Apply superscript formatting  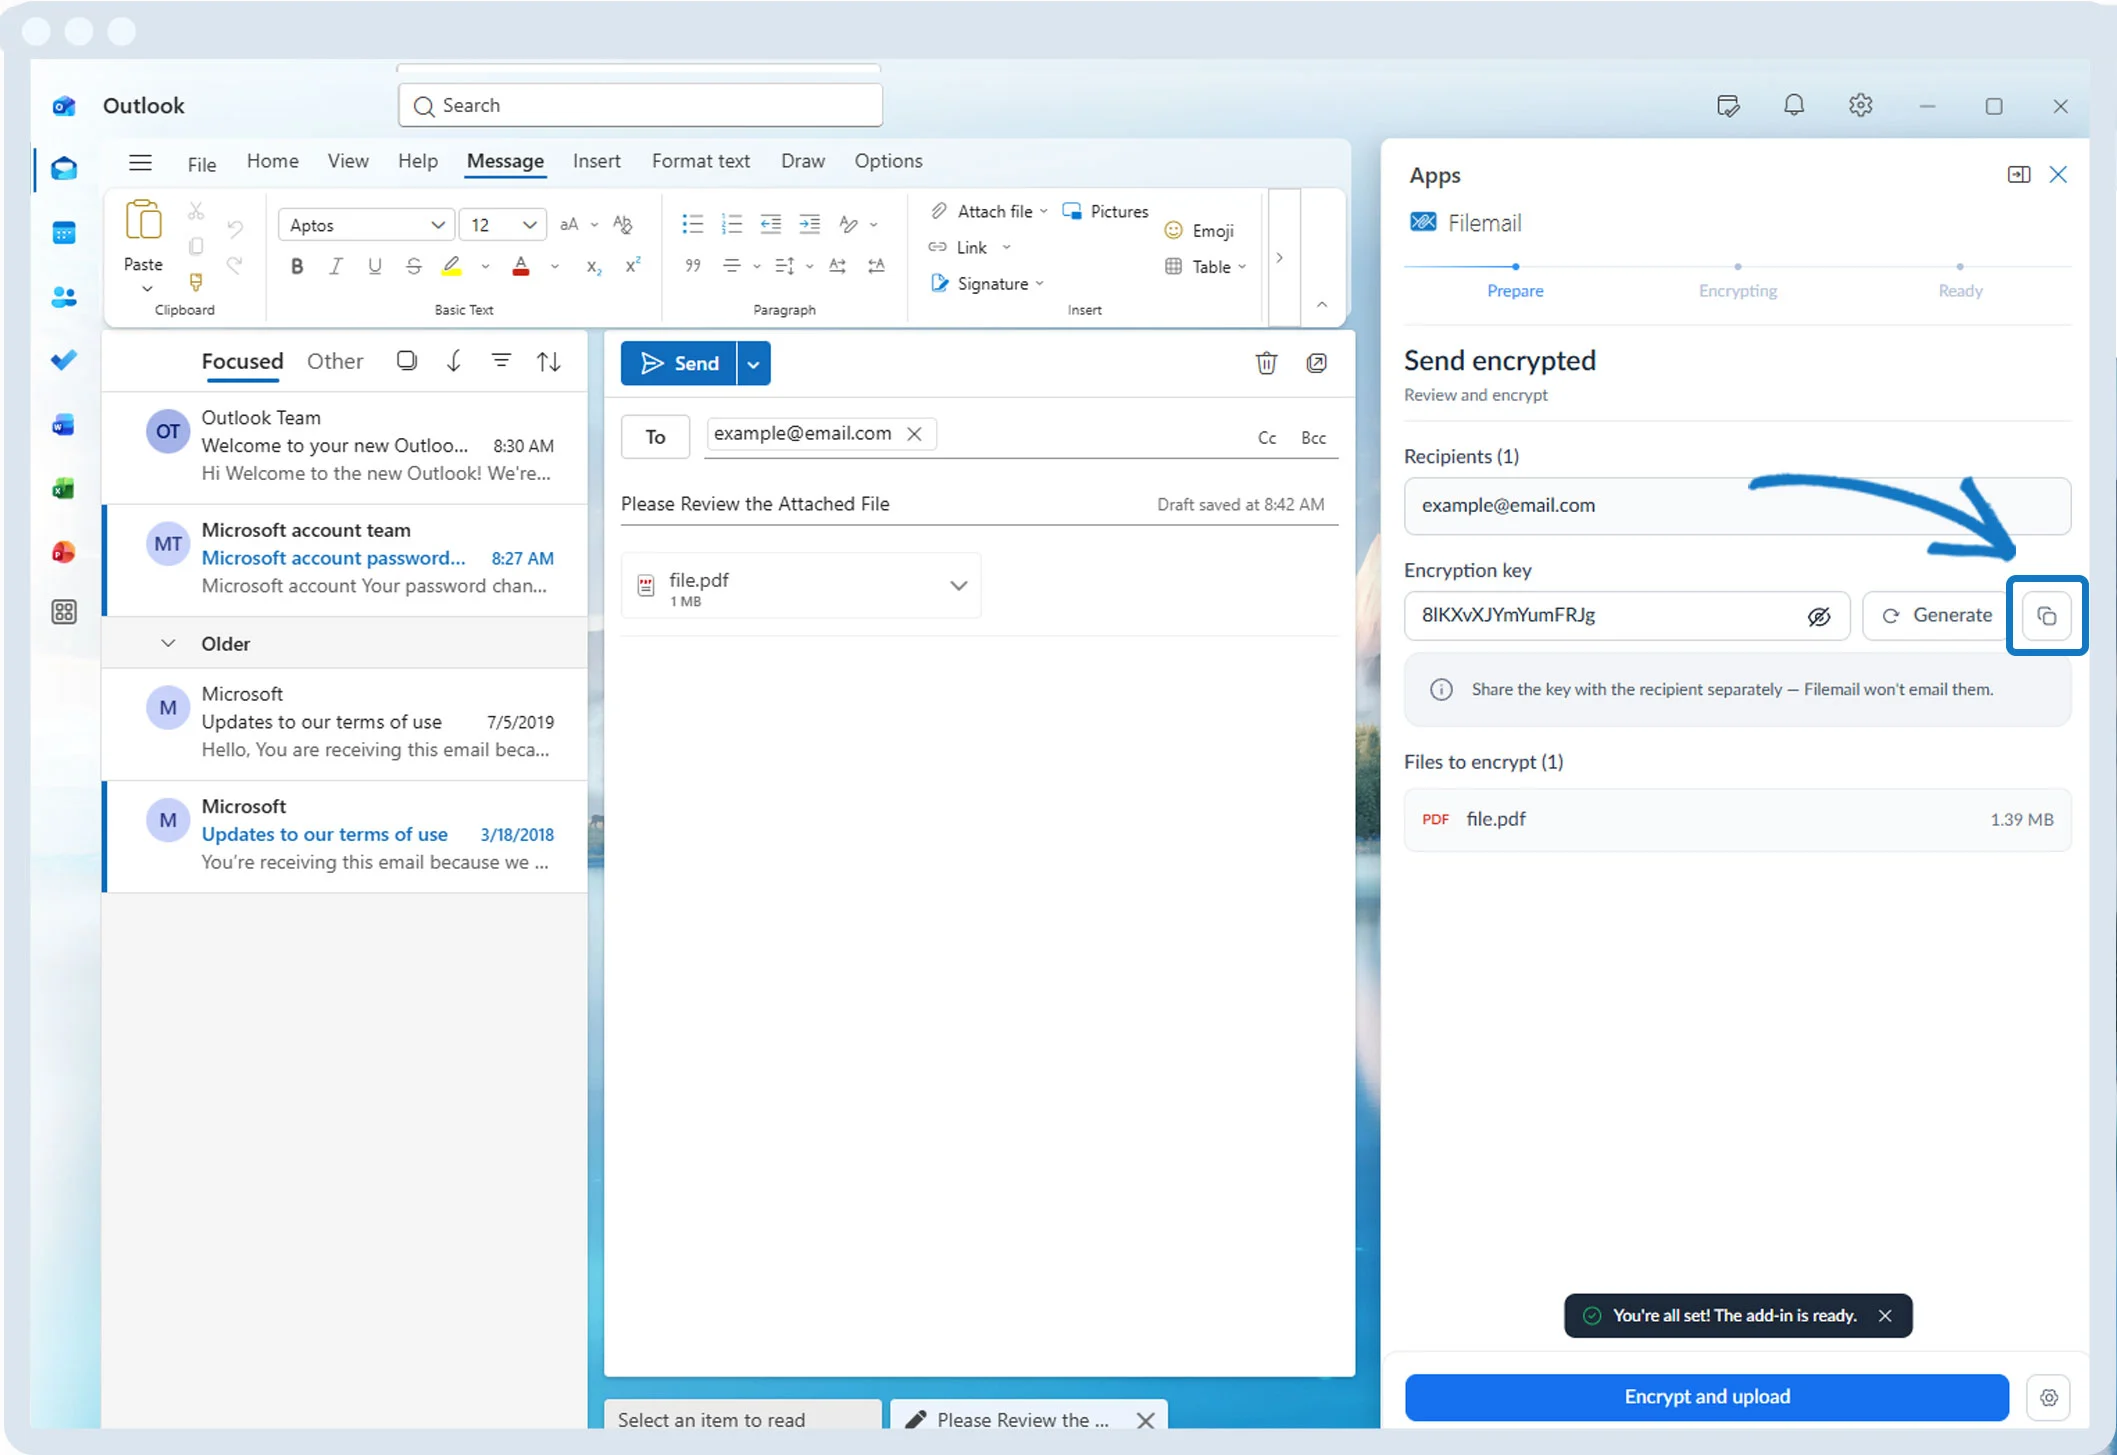(632, 266)
